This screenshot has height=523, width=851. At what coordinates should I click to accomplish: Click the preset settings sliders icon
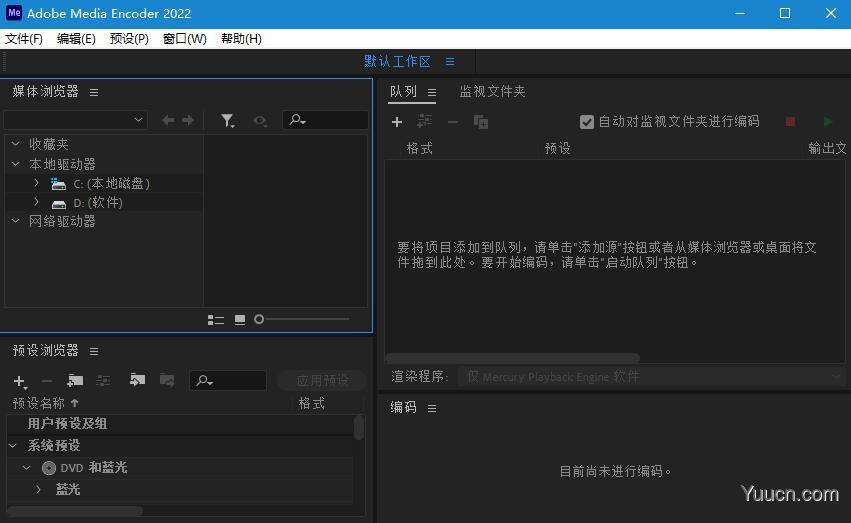(x=103, y=381)
